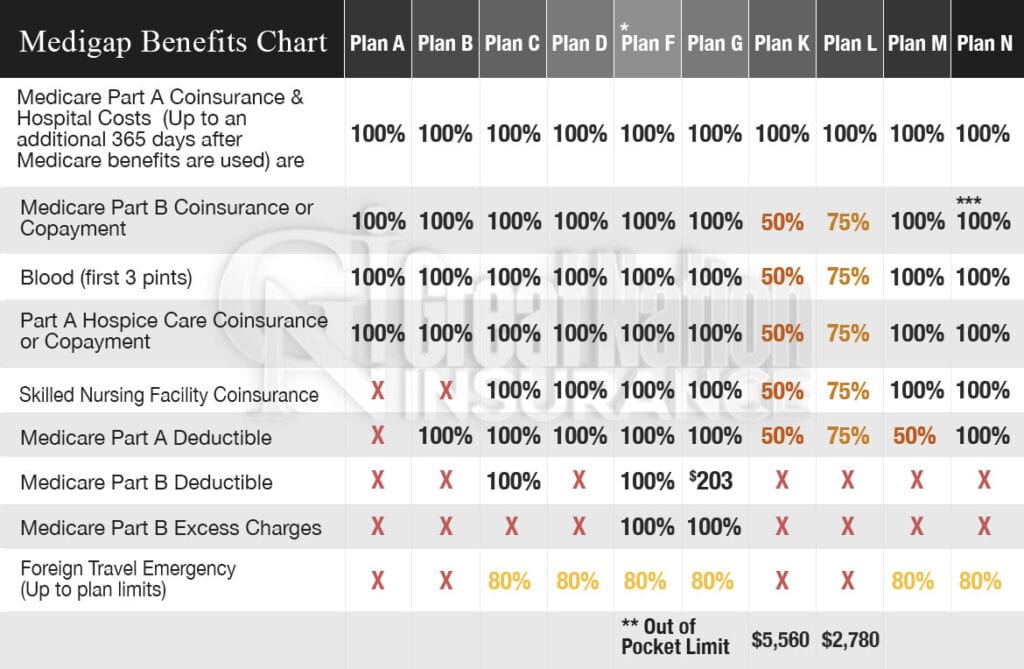The width and height of the screenshot is (1024, 669).
Task: Click the red X for Plan M Excess Charges
Action: pos(917,526)
